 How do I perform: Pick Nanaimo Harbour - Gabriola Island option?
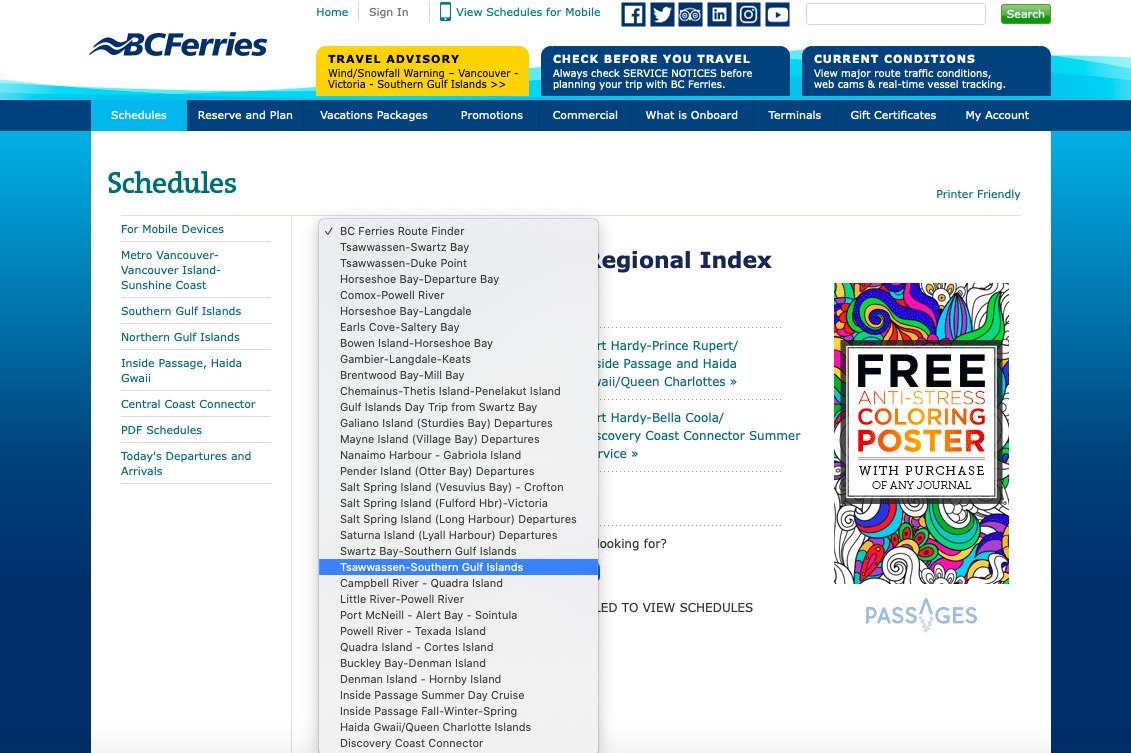tap(459, 455)
